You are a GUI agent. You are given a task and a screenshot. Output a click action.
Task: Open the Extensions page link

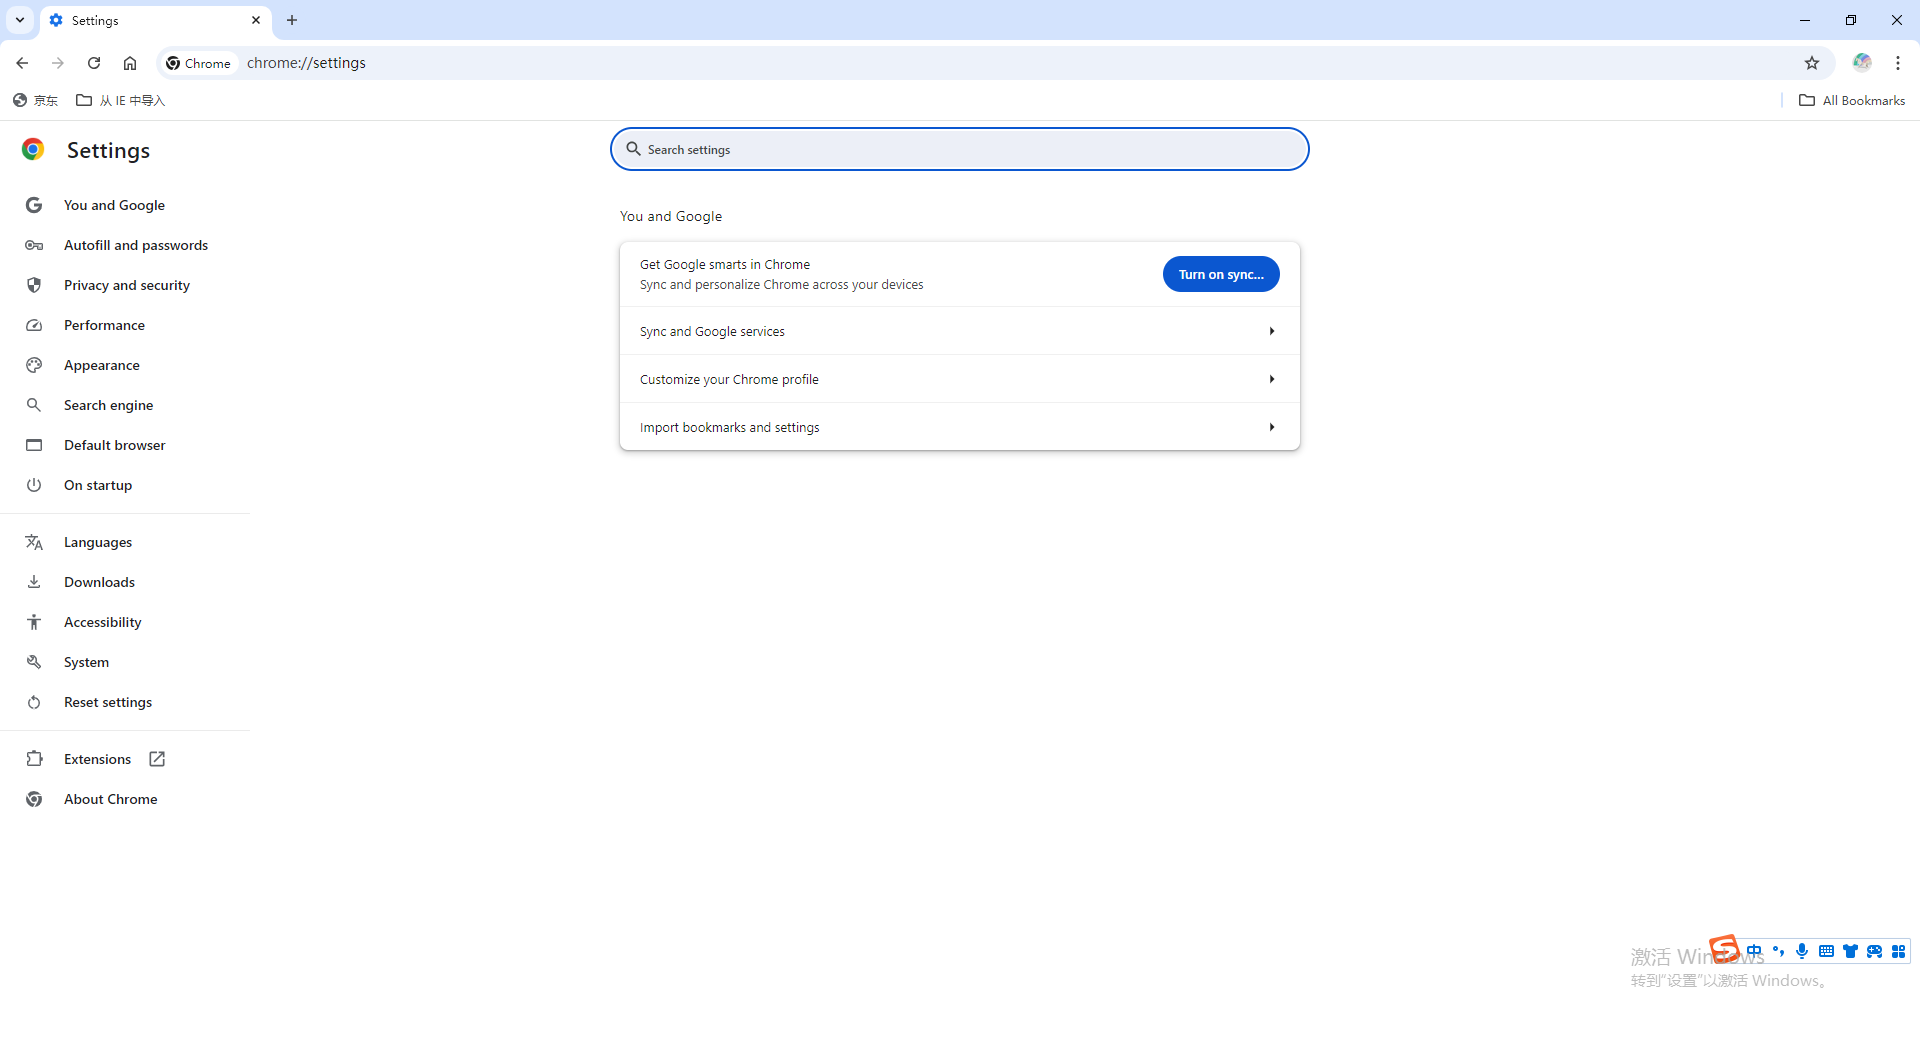[x=98, y=759]
